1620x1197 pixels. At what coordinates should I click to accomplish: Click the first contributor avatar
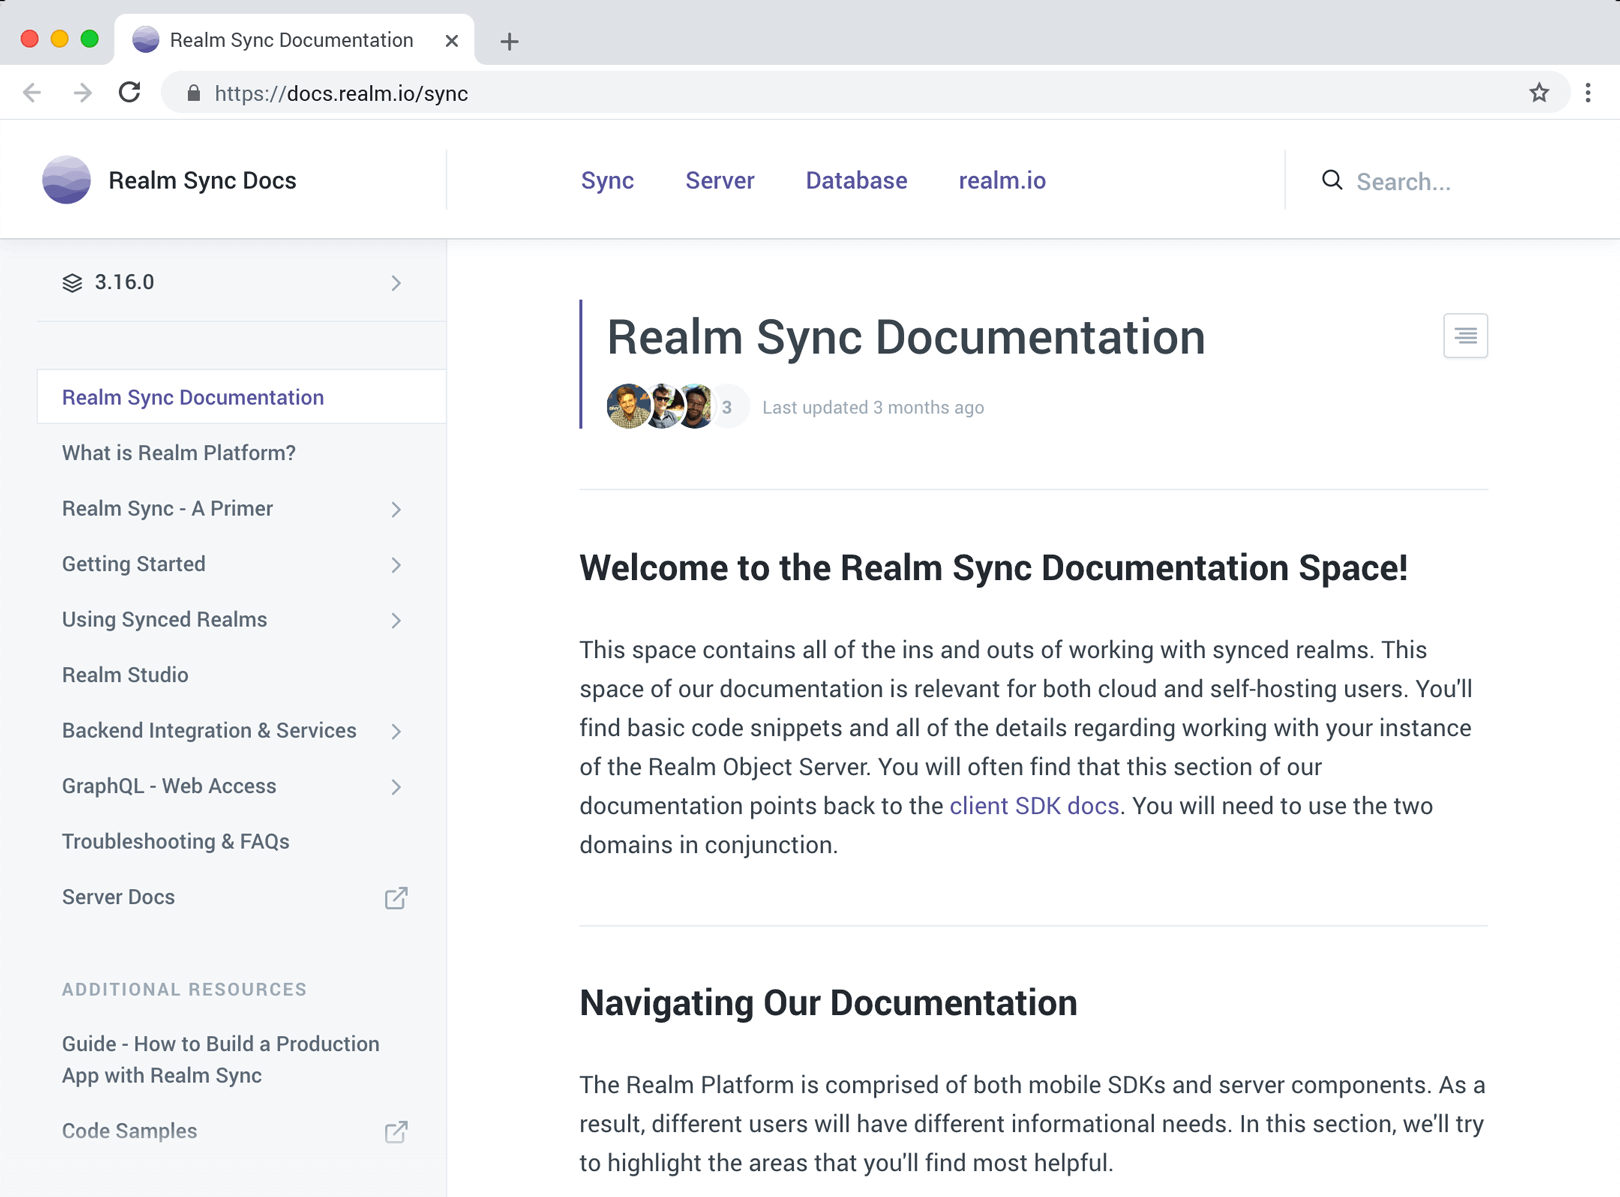[628, 406]
